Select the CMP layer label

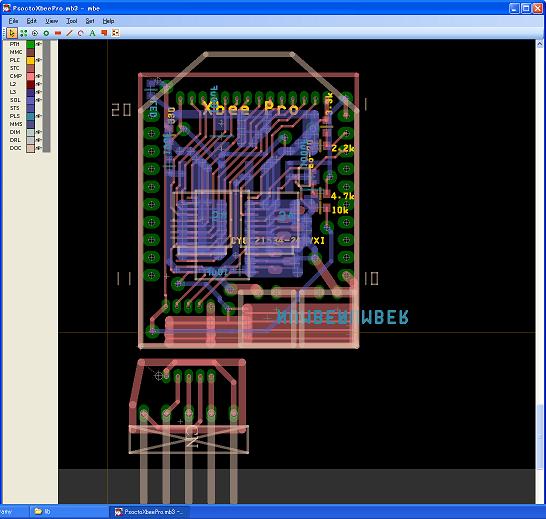tap(16, 76)
